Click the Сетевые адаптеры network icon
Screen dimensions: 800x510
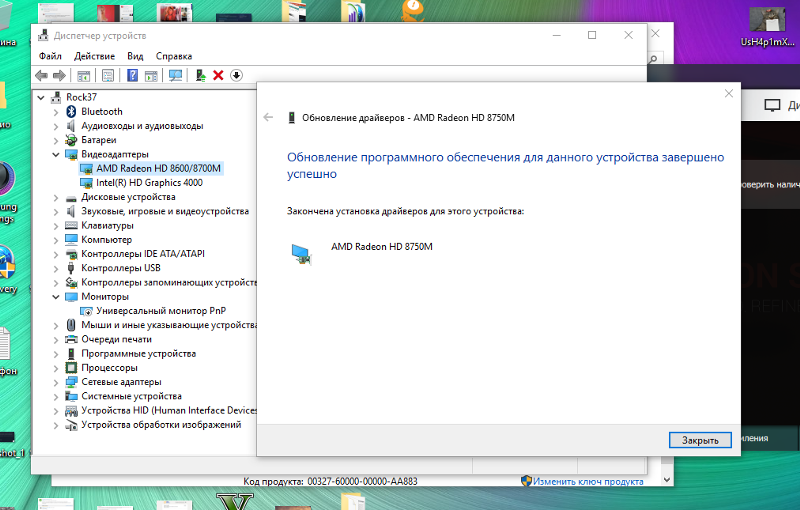click(71, 382)
